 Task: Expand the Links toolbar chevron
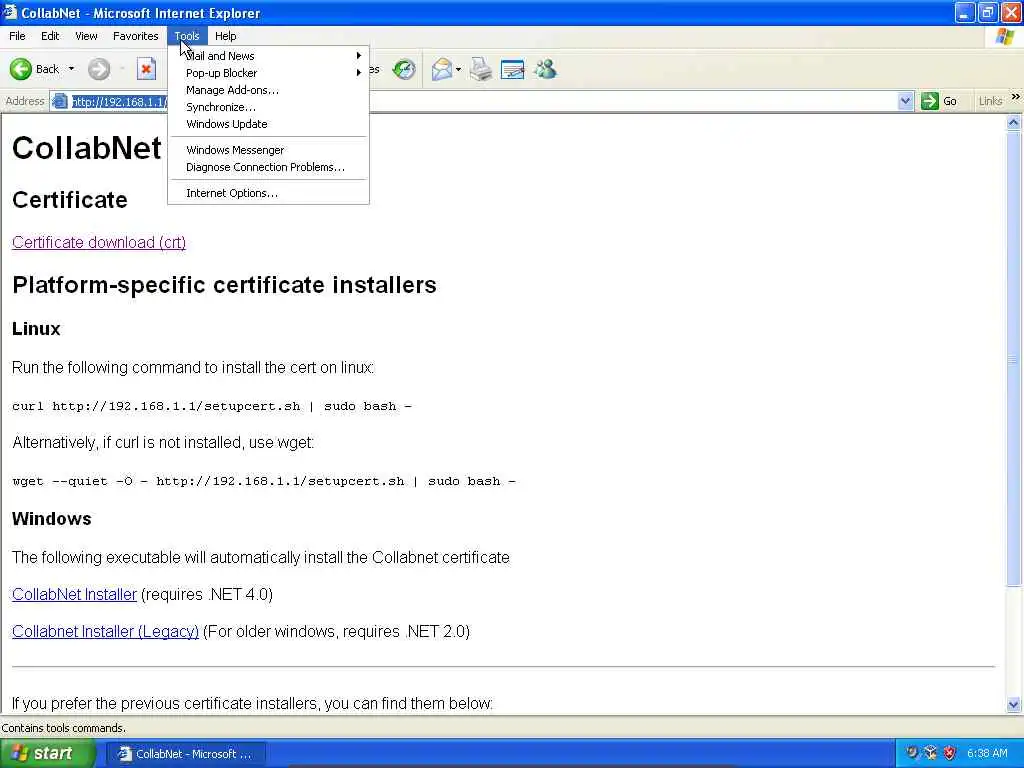(x=1016, y=97)
